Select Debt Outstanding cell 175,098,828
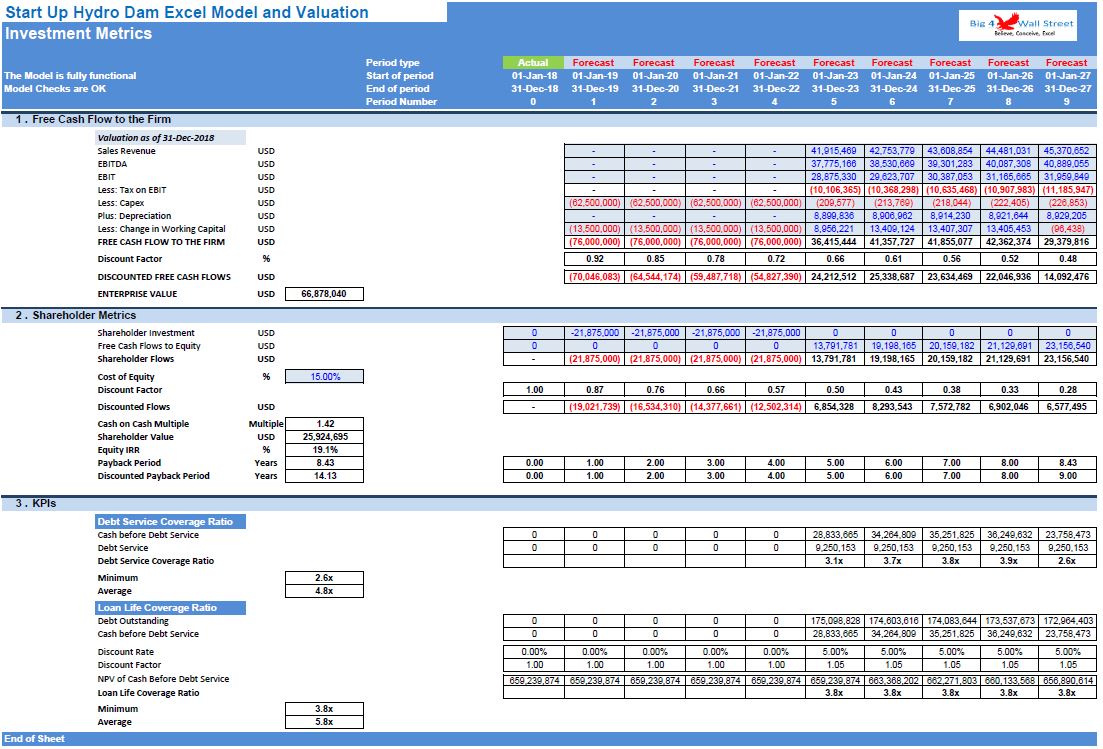 click(x=835, y=621)
